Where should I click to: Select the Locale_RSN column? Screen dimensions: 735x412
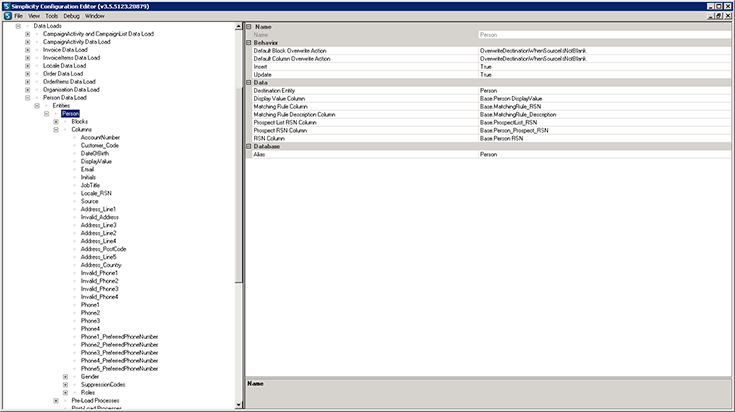point(96,193)
